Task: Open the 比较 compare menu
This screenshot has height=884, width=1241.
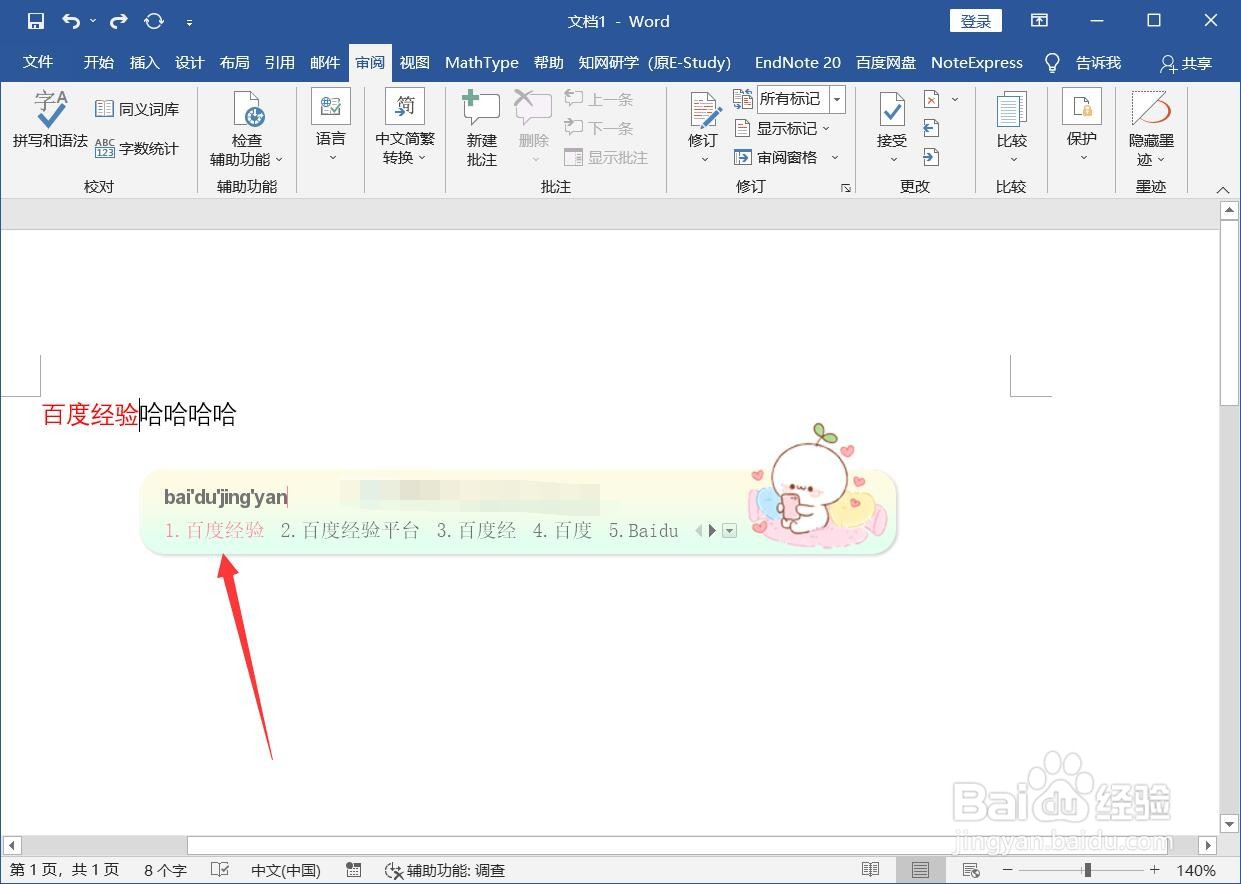Action: point(1012,126)
